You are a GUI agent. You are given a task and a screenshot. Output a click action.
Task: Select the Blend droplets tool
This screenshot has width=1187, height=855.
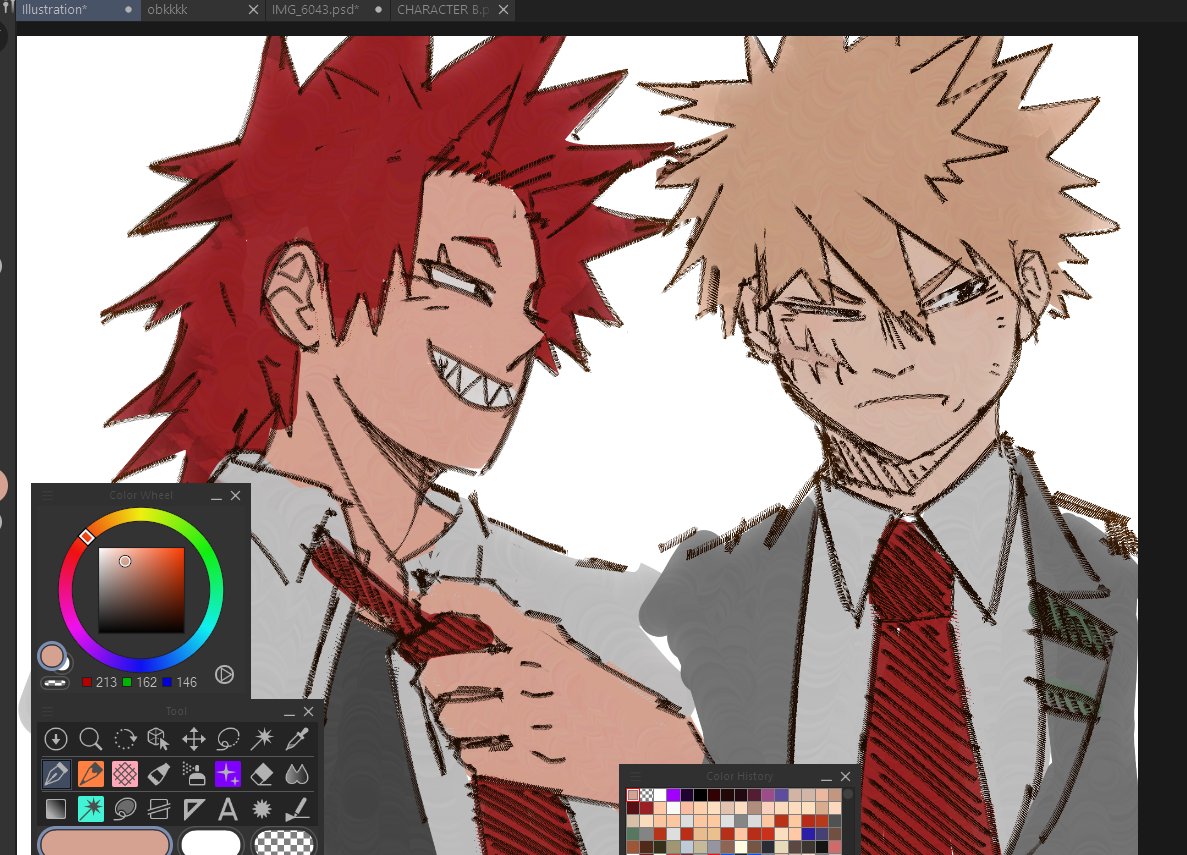pos(297,774)
